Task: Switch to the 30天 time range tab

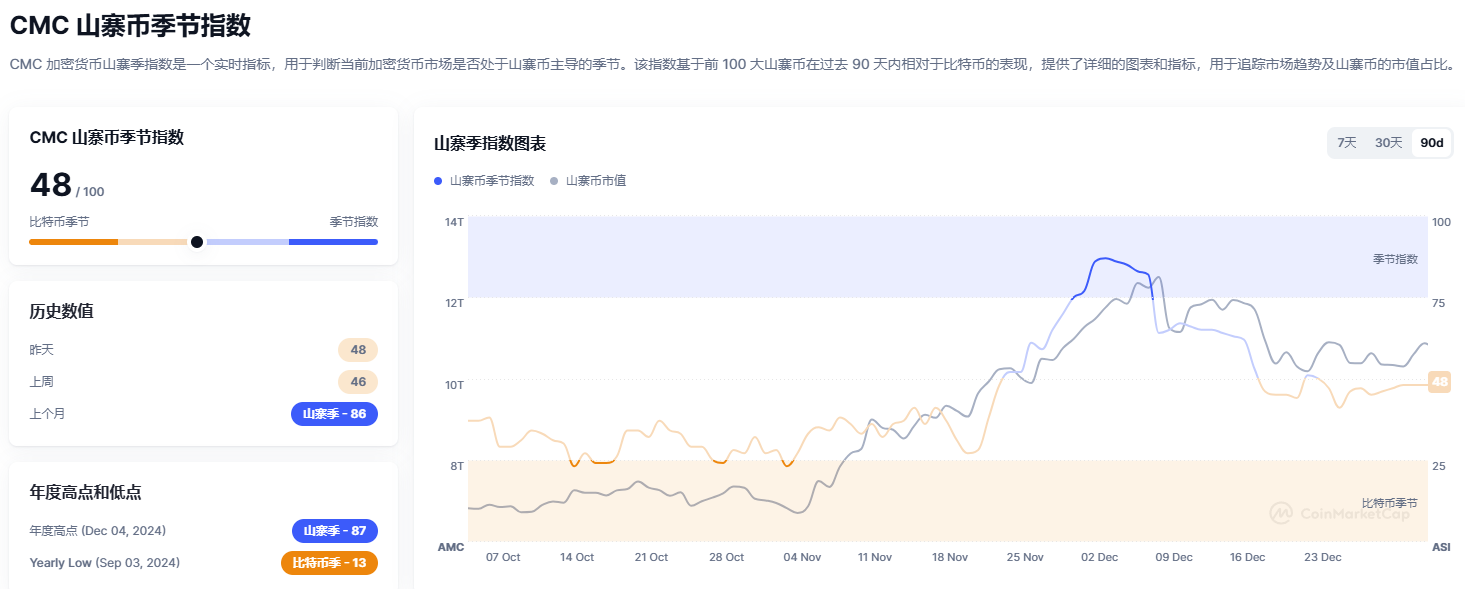Action: point(1387,142)
